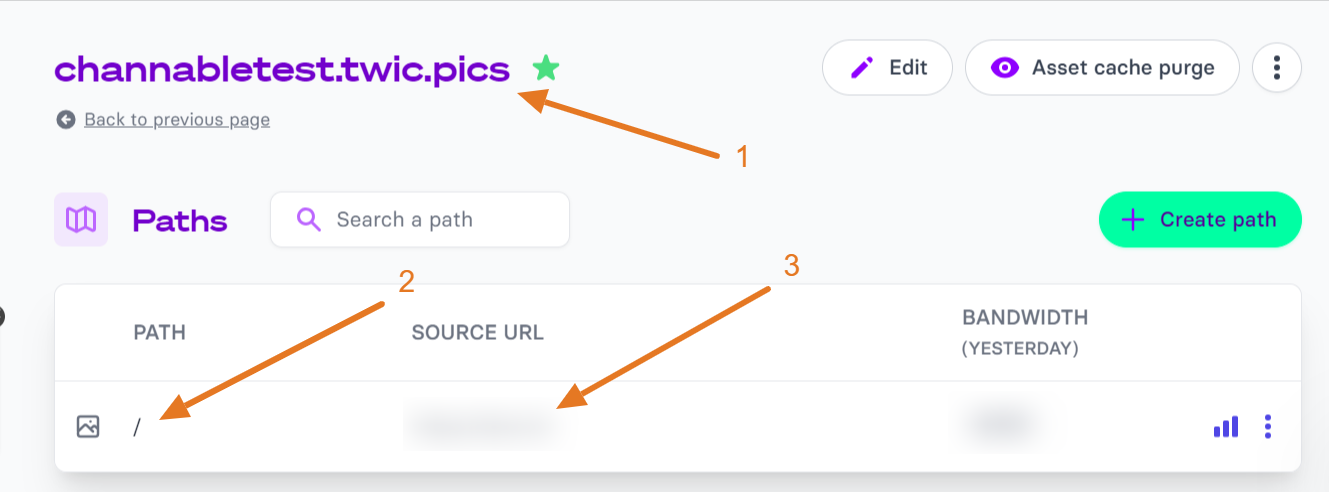Click the Paths map icon
The image size is (1329, 492).
[x=81, y=220]
